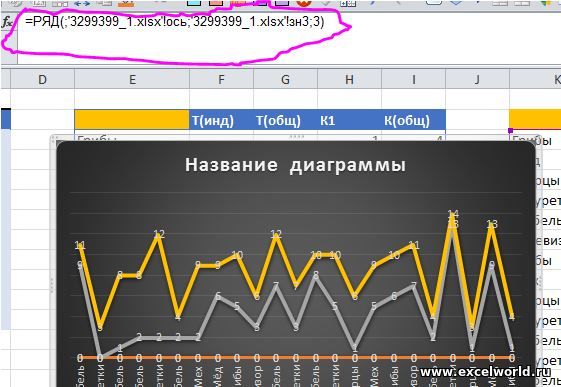Select column G header
Screen dimensions: 561x387
click(286, 79)
